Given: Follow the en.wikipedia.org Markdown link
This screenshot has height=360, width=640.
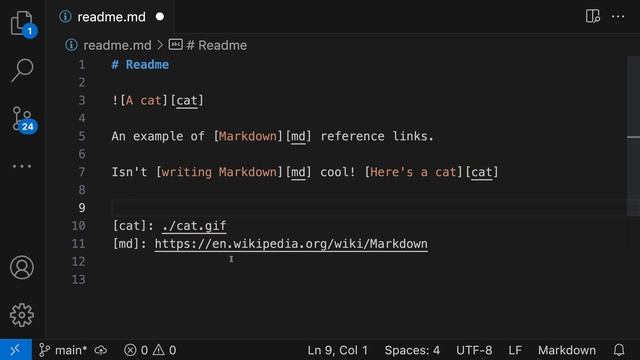Looking at the screenshot, I should pyautogui.click(x=291, y=244).
